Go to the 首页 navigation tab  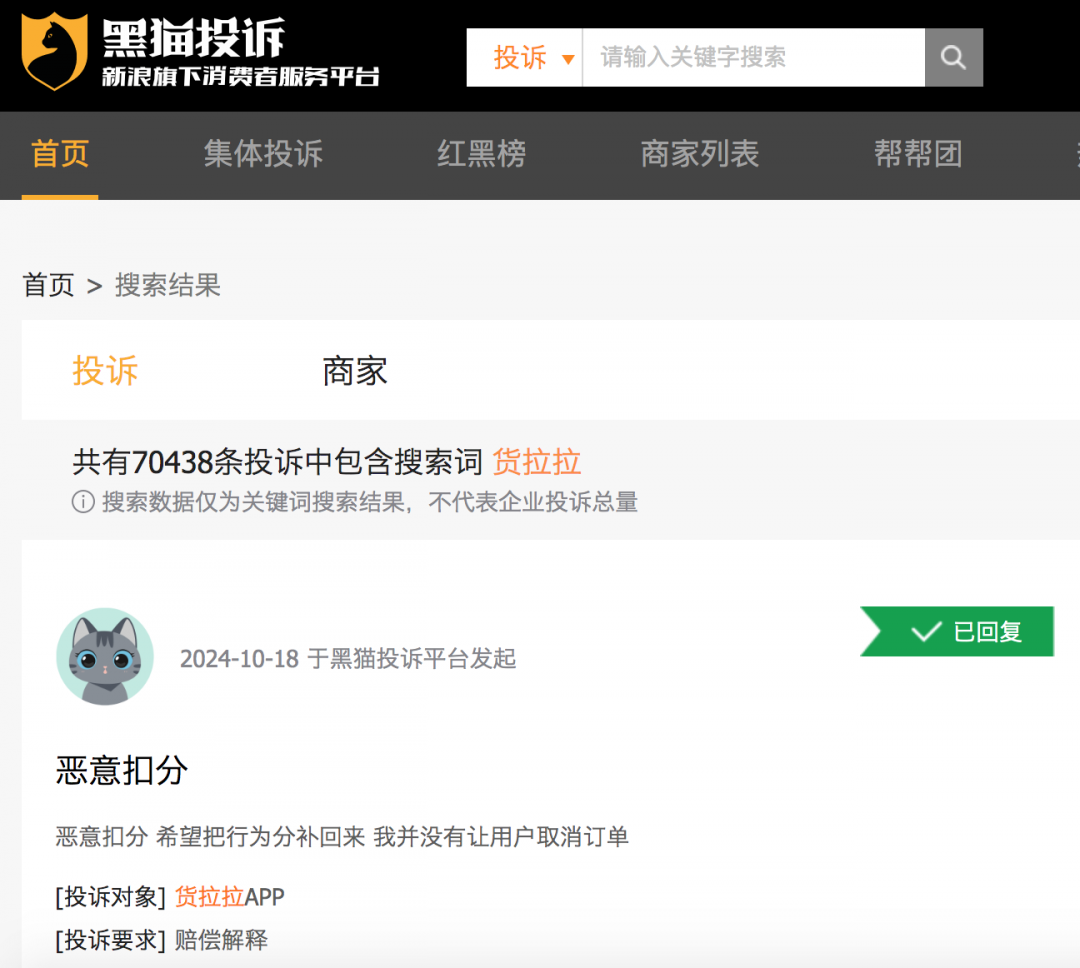(x=60, y=154)
